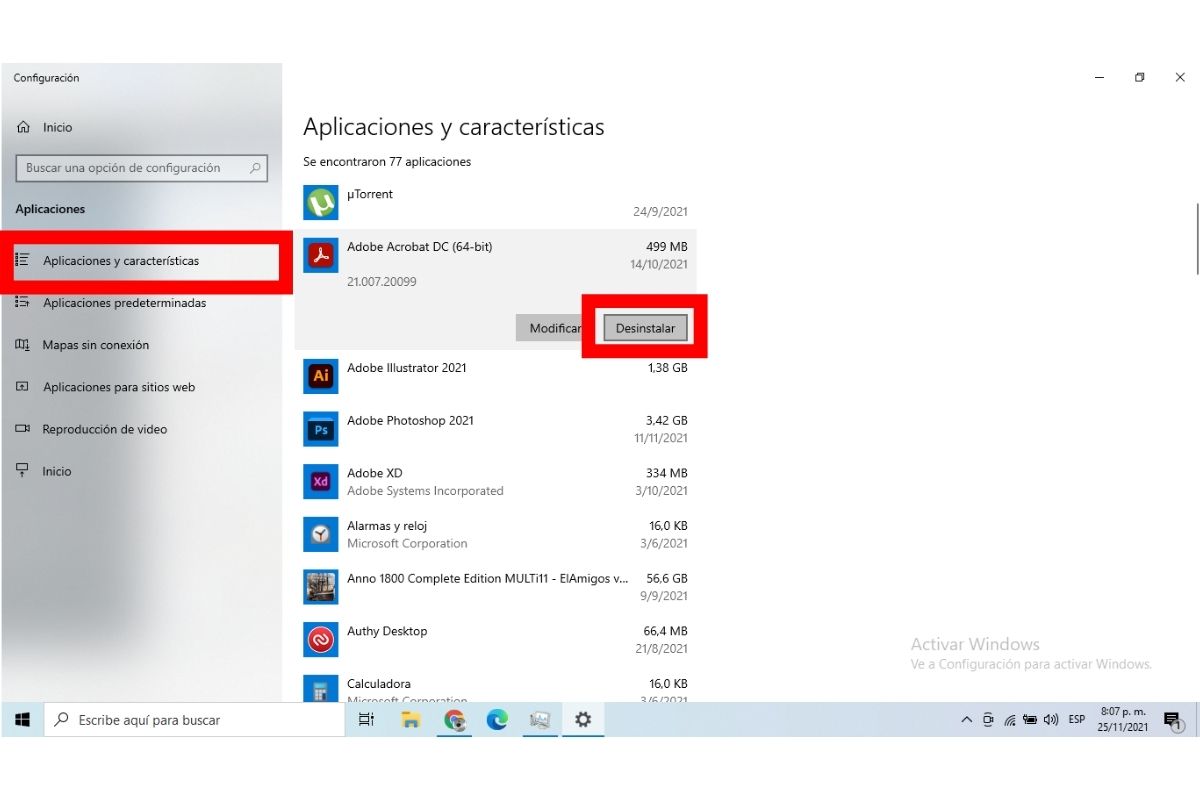Open File Explorer from the taskbar
The image size is (1200, 800).
410,719
